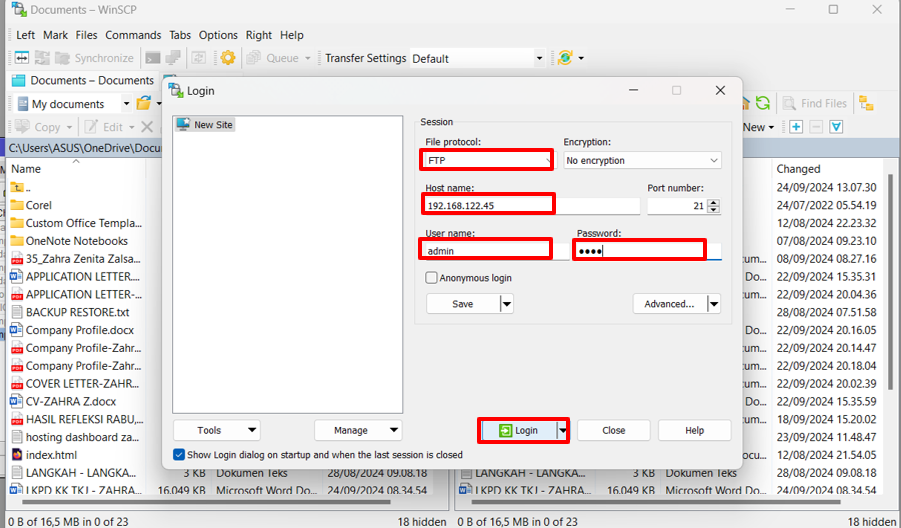Screen dimensions: 901x528
Task: Open the Commands menu
Action: [x=133, y=35]
